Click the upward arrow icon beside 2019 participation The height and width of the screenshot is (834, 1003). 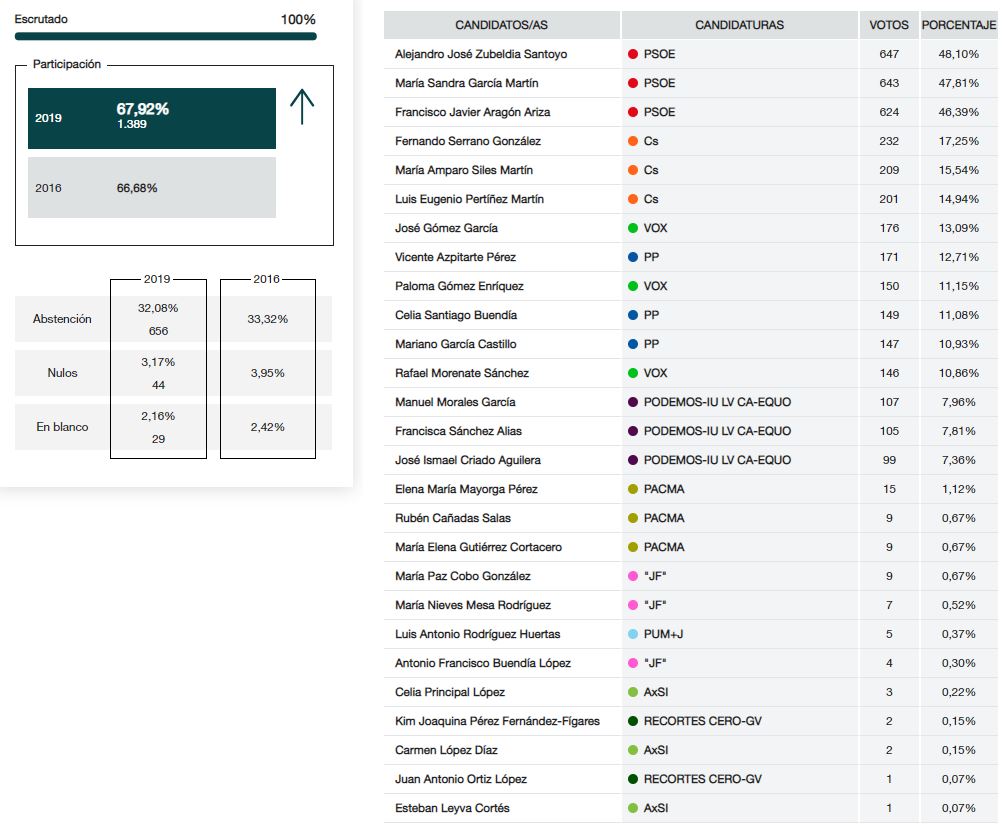(x=302, y=107)
